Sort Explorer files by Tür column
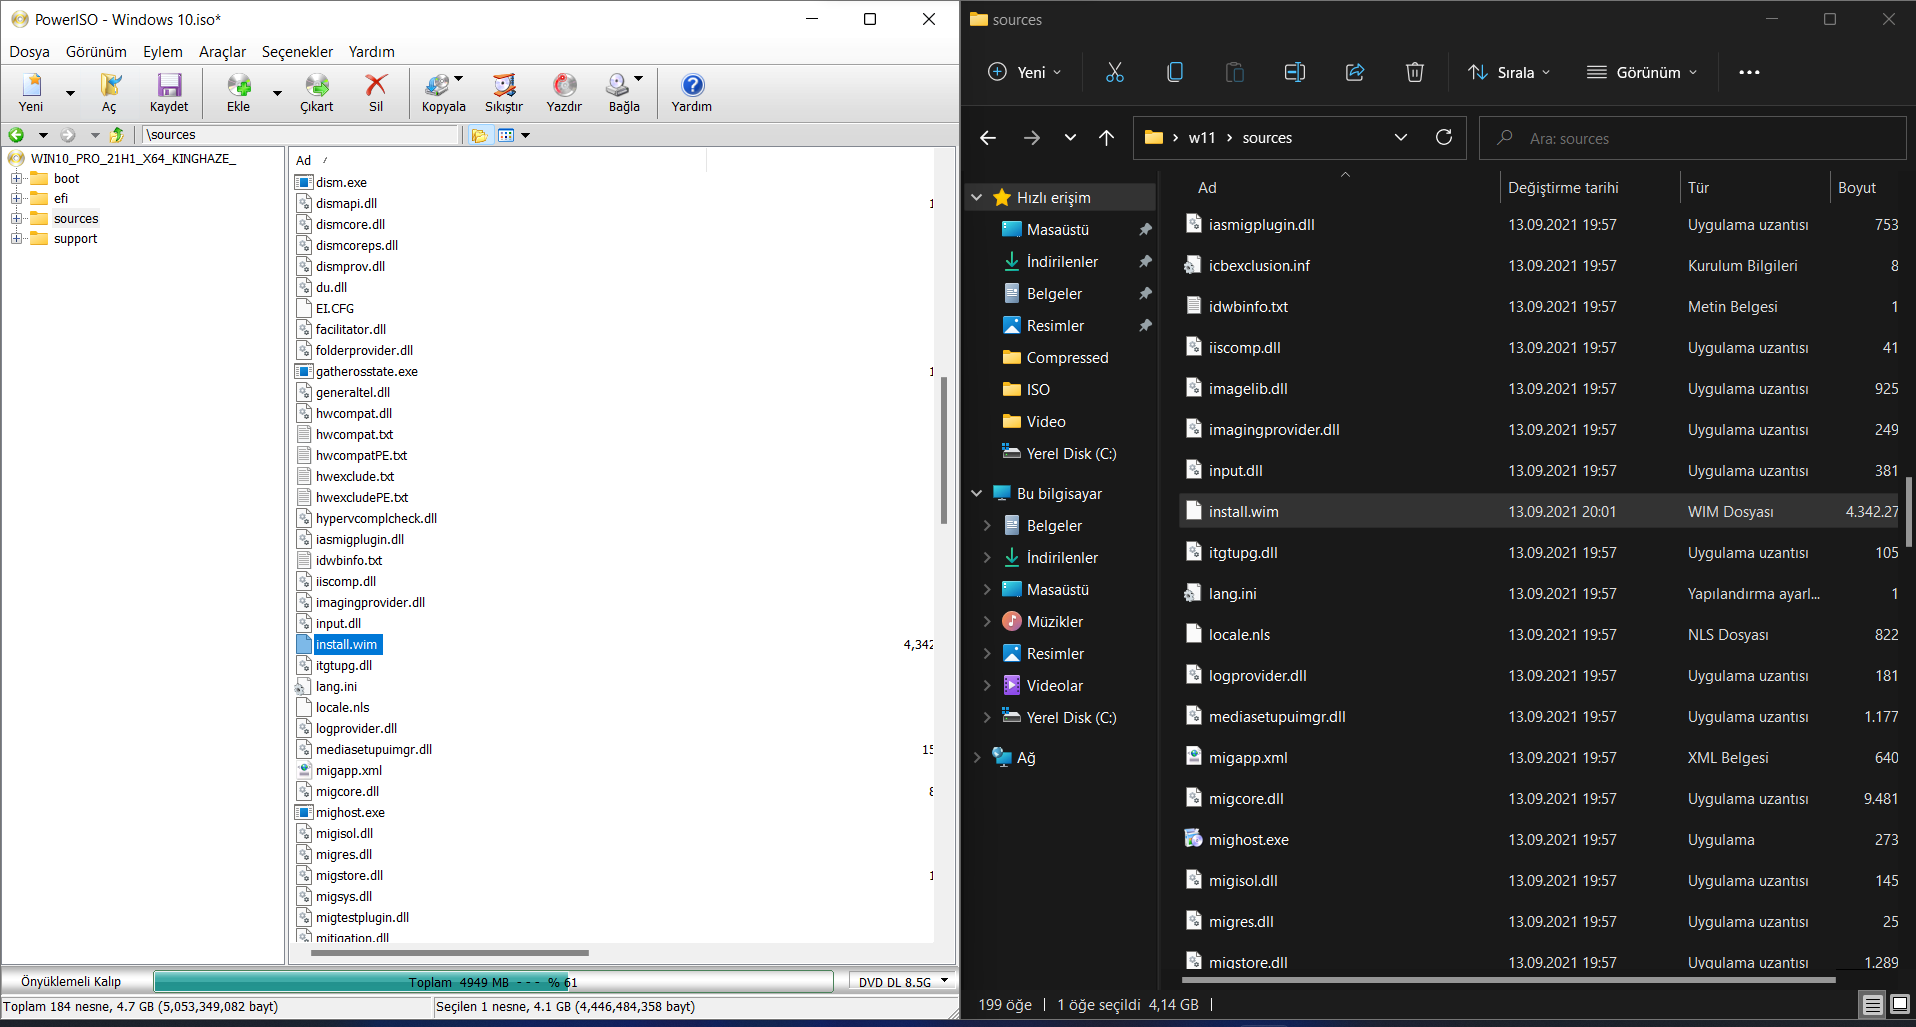1916x1027 pixels. [1698, 188]
